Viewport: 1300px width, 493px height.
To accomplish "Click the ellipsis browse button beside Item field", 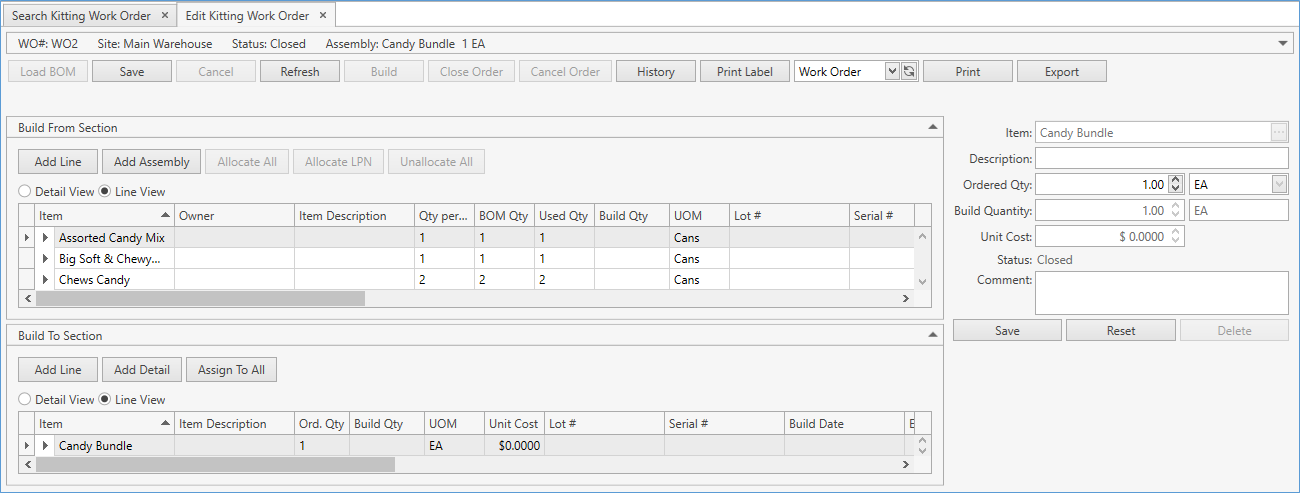I will tap(1279, 133).
